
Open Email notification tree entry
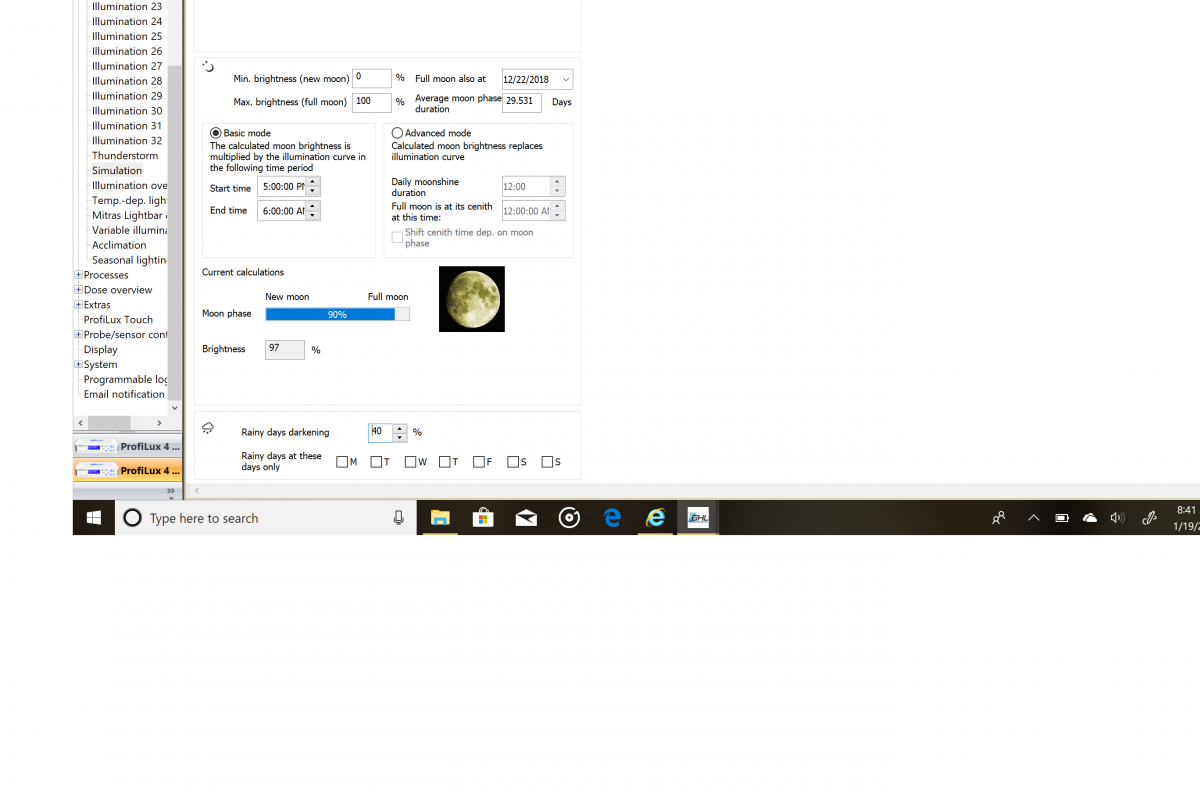point(124,394)
